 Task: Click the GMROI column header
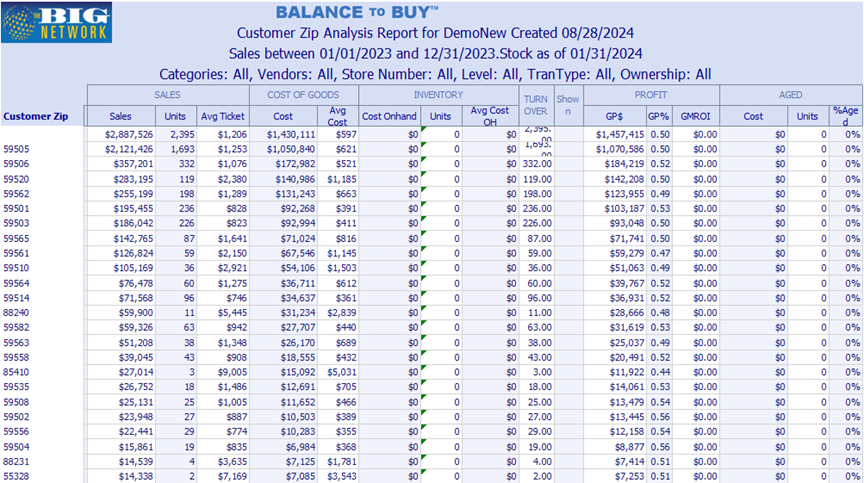pyautogui.click(x=695, y=116)
